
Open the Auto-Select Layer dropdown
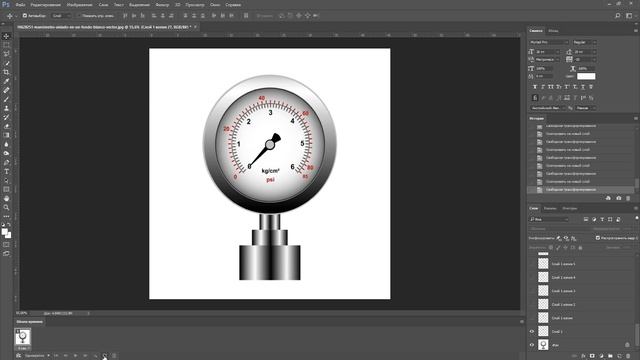(x=61, y=16)
